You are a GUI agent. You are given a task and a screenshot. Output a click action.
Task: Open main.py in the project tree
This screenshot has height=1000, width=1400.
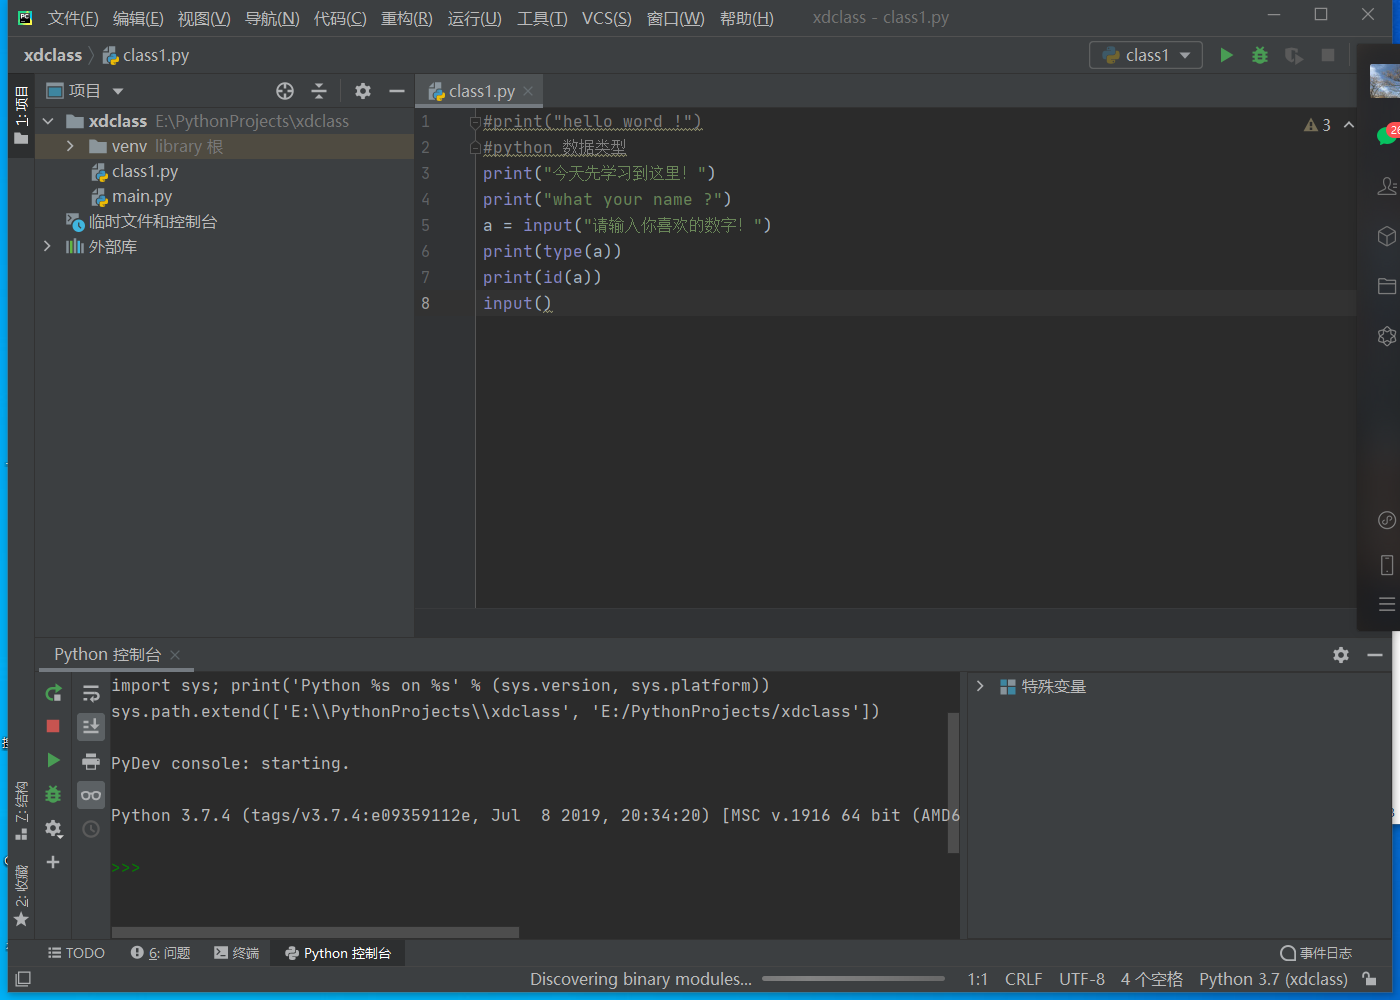click(142, 196)
